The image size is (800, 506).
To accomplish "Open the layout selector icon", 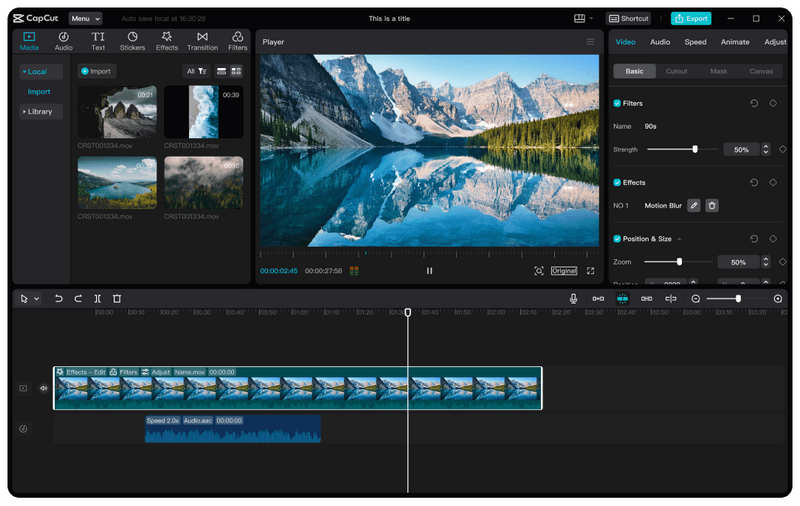I will click(x=580, y=18).
